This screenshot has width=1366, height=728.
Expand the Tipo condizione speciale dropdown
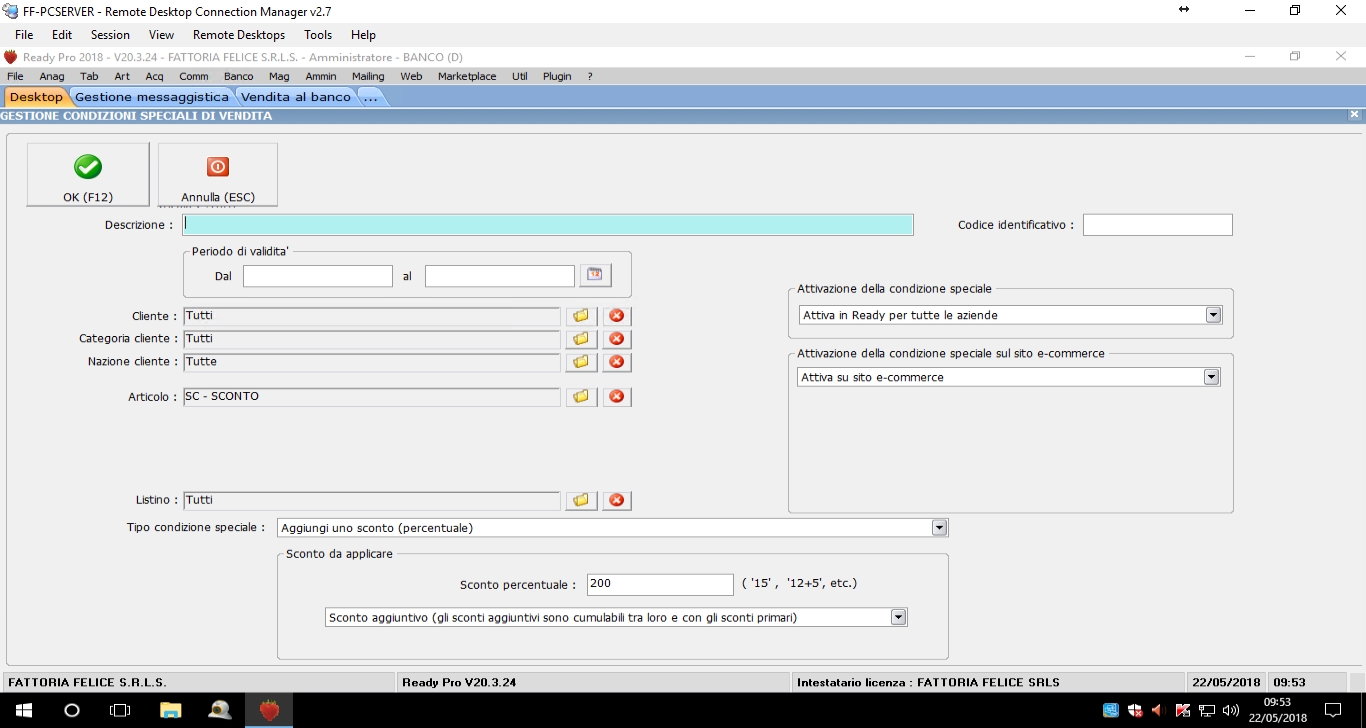point(939,527)
